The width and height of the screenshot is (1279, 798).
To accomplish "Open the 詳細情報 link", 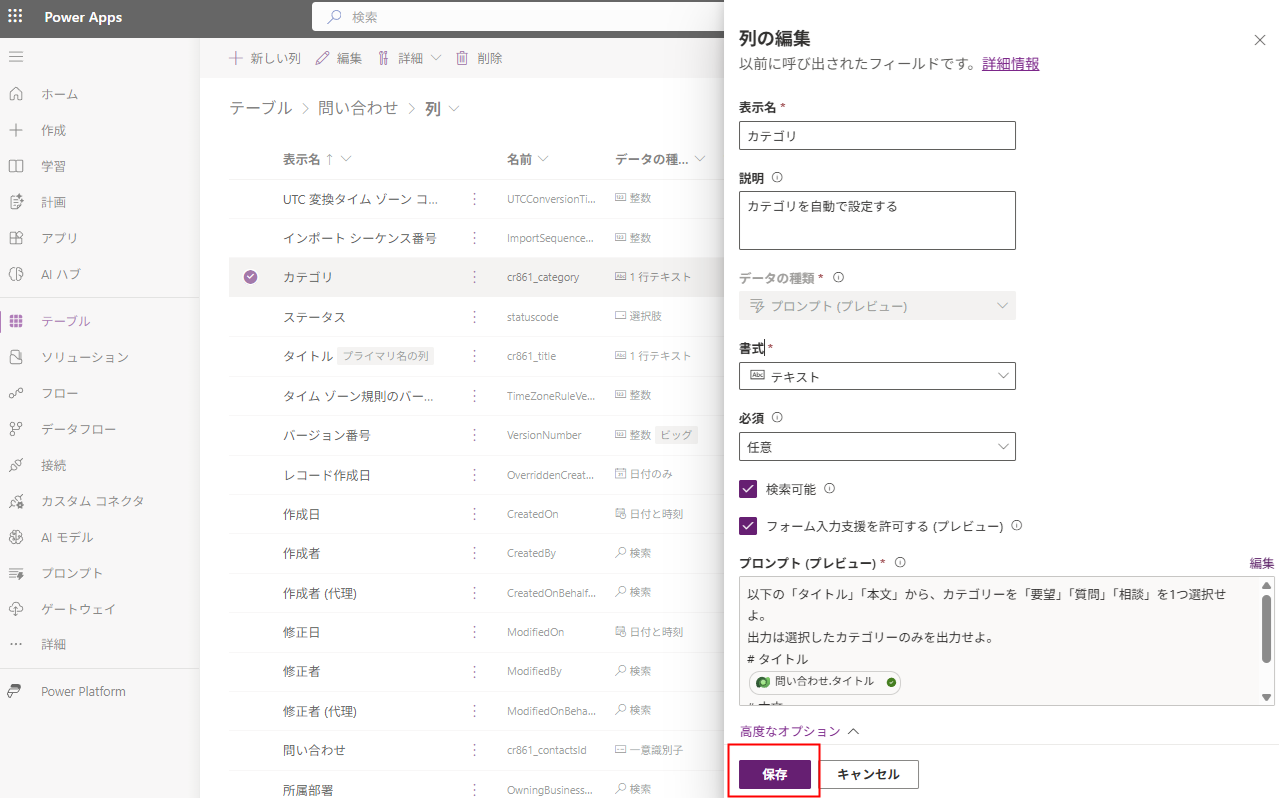I will click(1010, 64).
